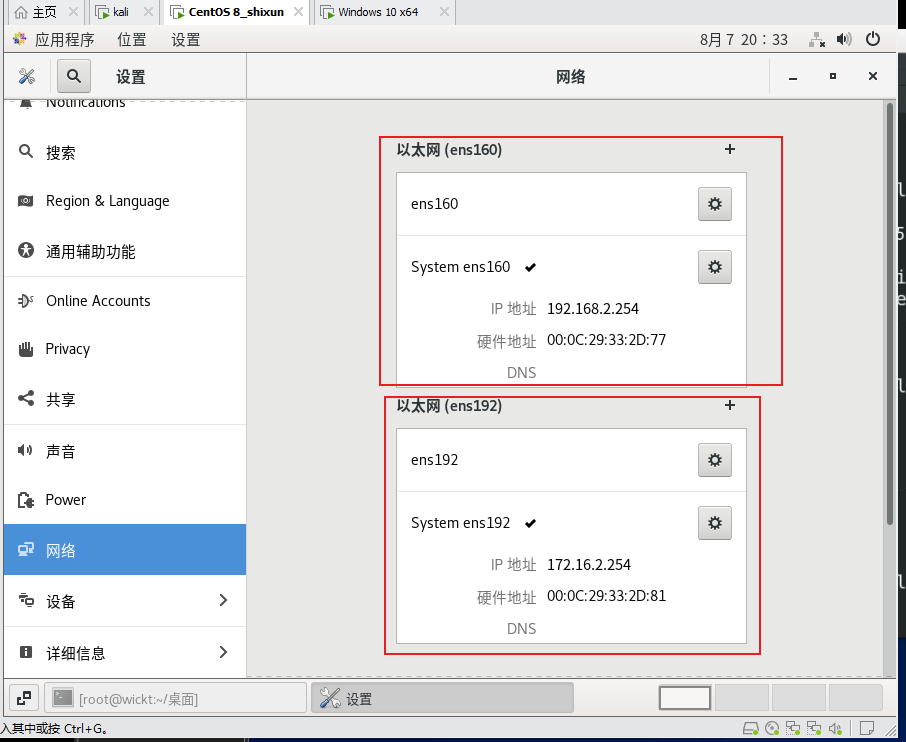
Task: Click the second workspace switcher box
Action: click(742, 698)
